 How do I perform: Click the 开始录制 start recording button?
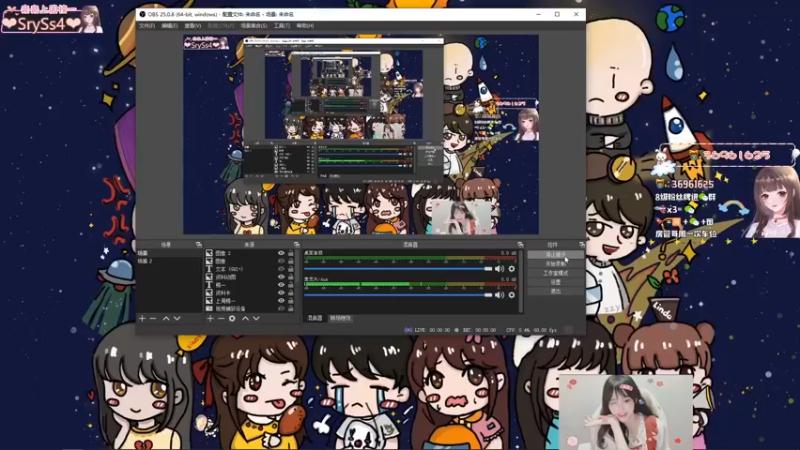coord(556,264)
